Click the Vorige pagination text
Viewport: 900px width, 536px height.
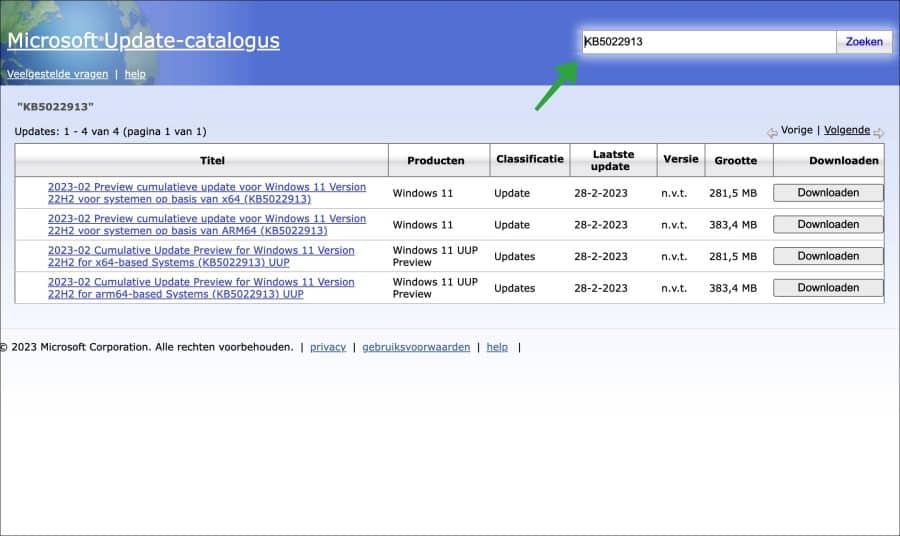coord(797,130)
